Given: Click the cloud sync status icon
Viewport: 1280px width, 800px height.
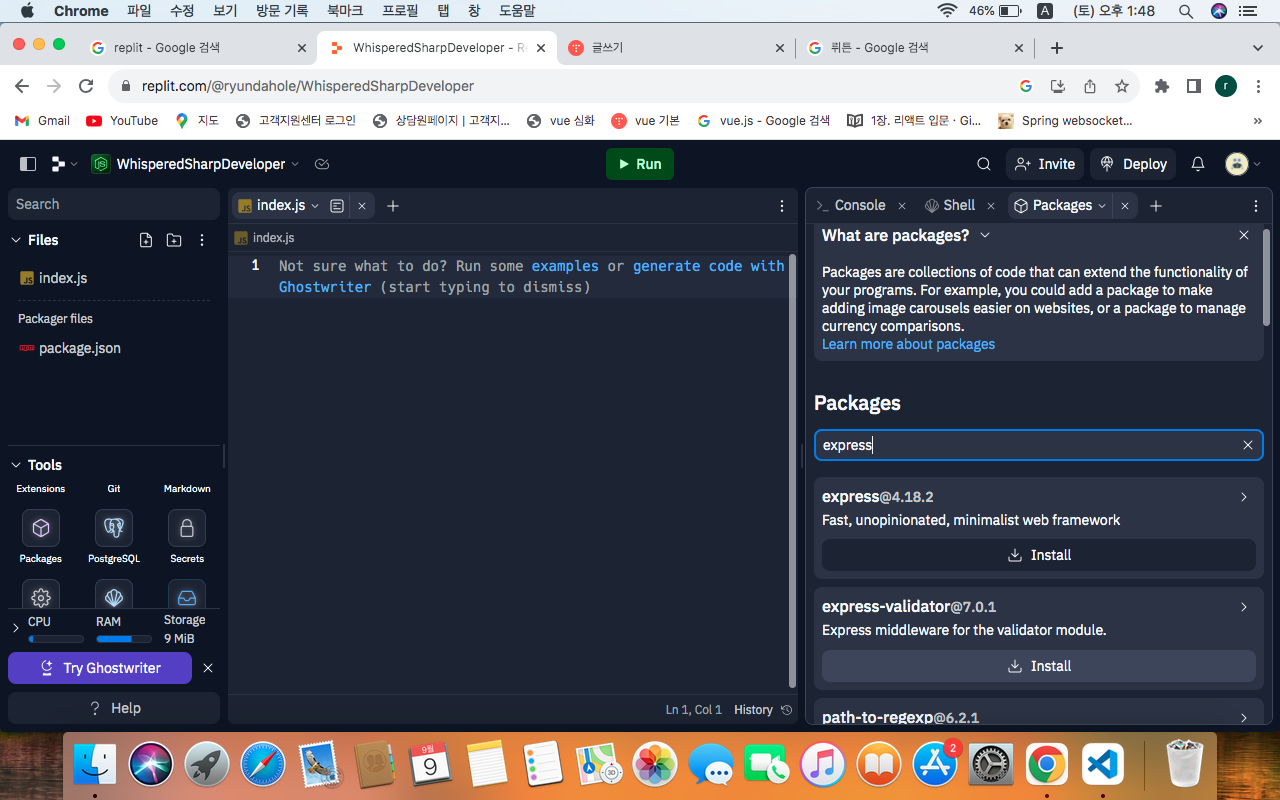Looking at the screenshot, I should tap(322, 164).
